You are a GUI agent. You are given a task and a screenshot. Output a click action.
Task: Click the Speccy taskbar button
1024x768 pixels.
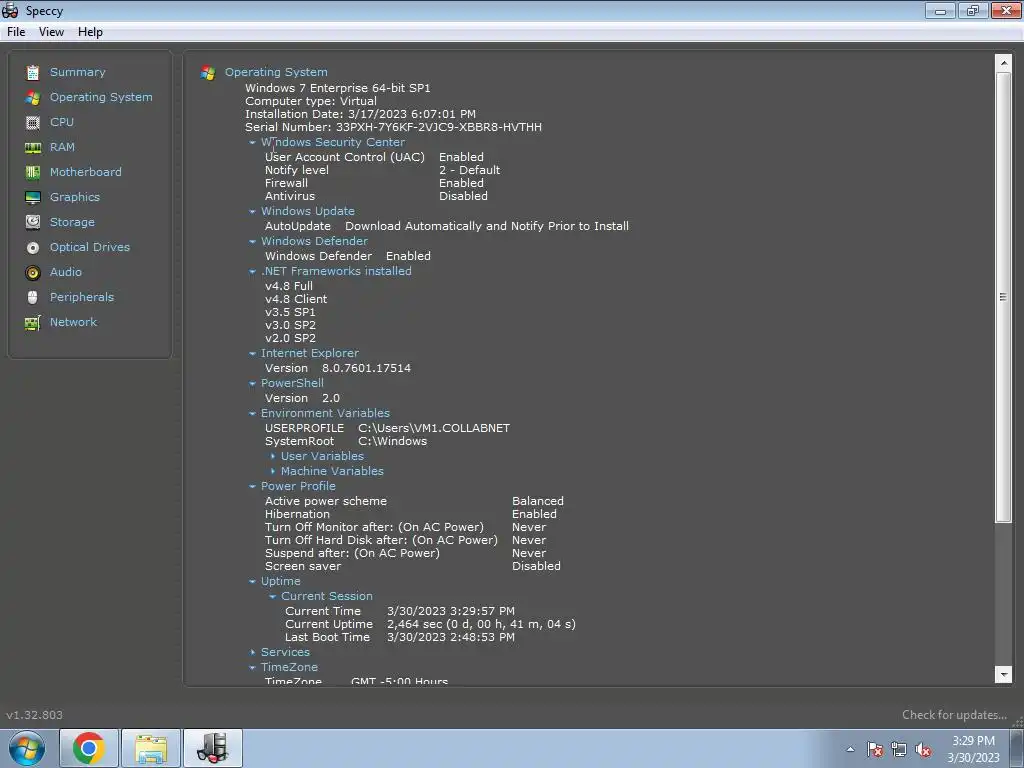tap(213, 748)
